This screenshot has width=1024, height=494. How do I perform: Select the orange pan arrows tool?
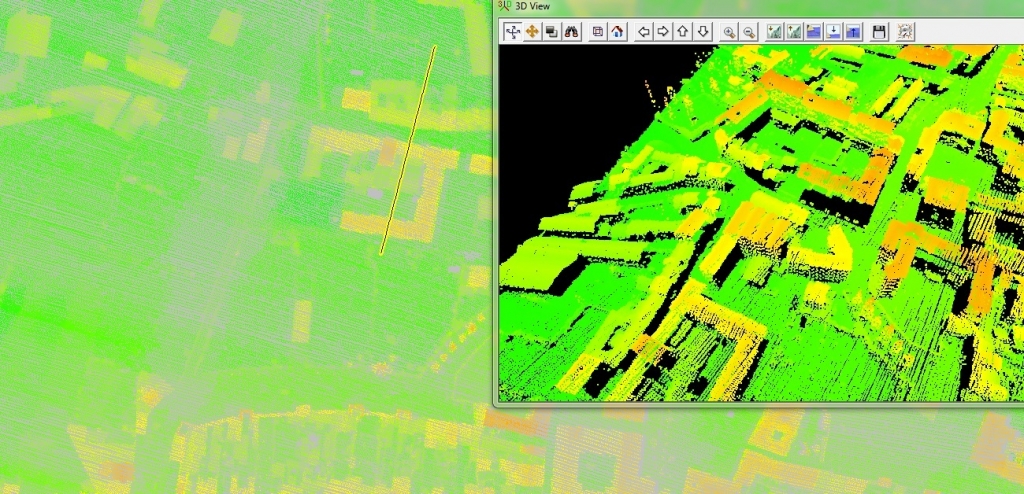point(532,31)
